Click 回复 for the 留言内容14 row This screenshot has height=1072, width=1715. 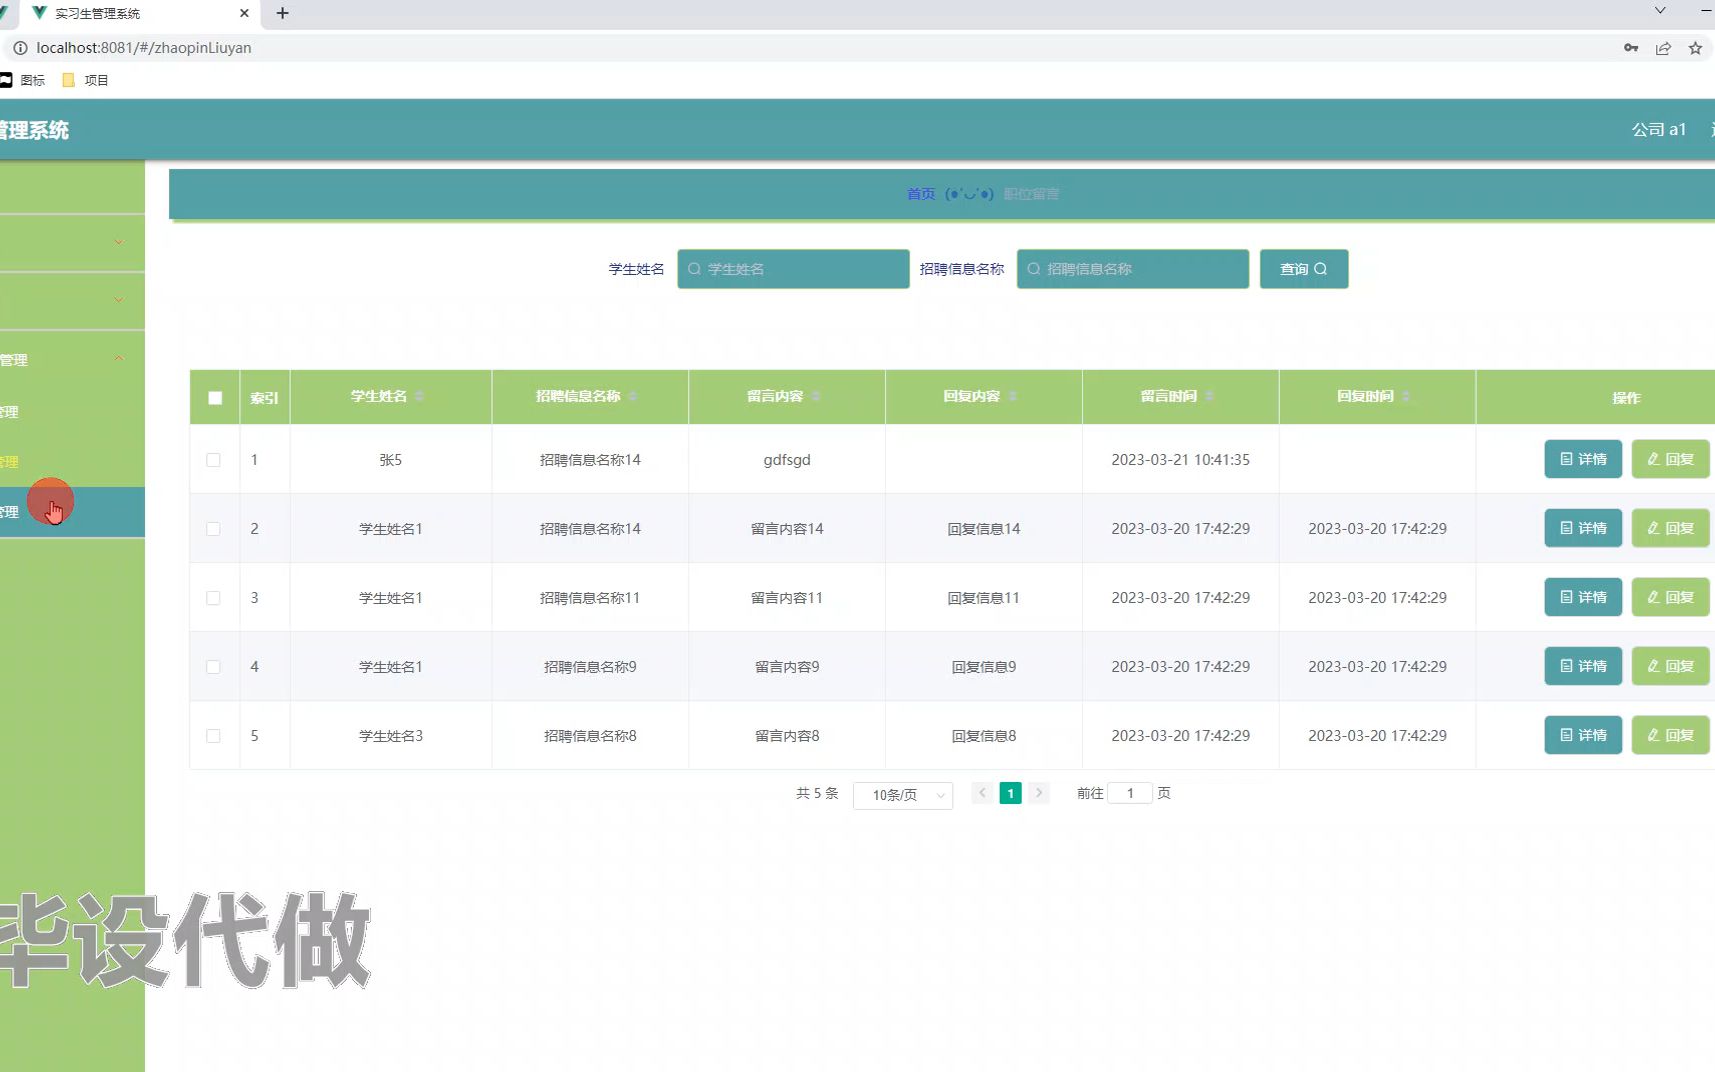tap(1670, 528)
